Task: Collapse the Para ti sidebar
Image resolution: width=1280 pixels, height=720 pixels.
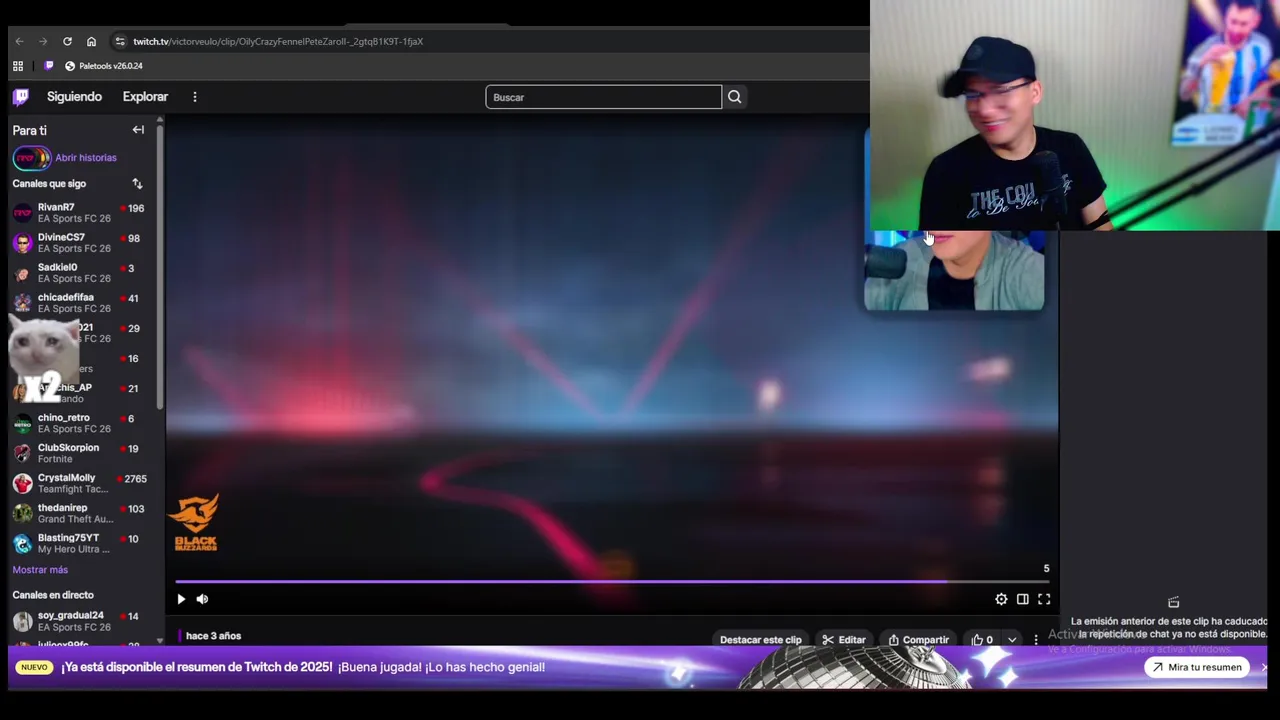Action: tap(138, 130)
